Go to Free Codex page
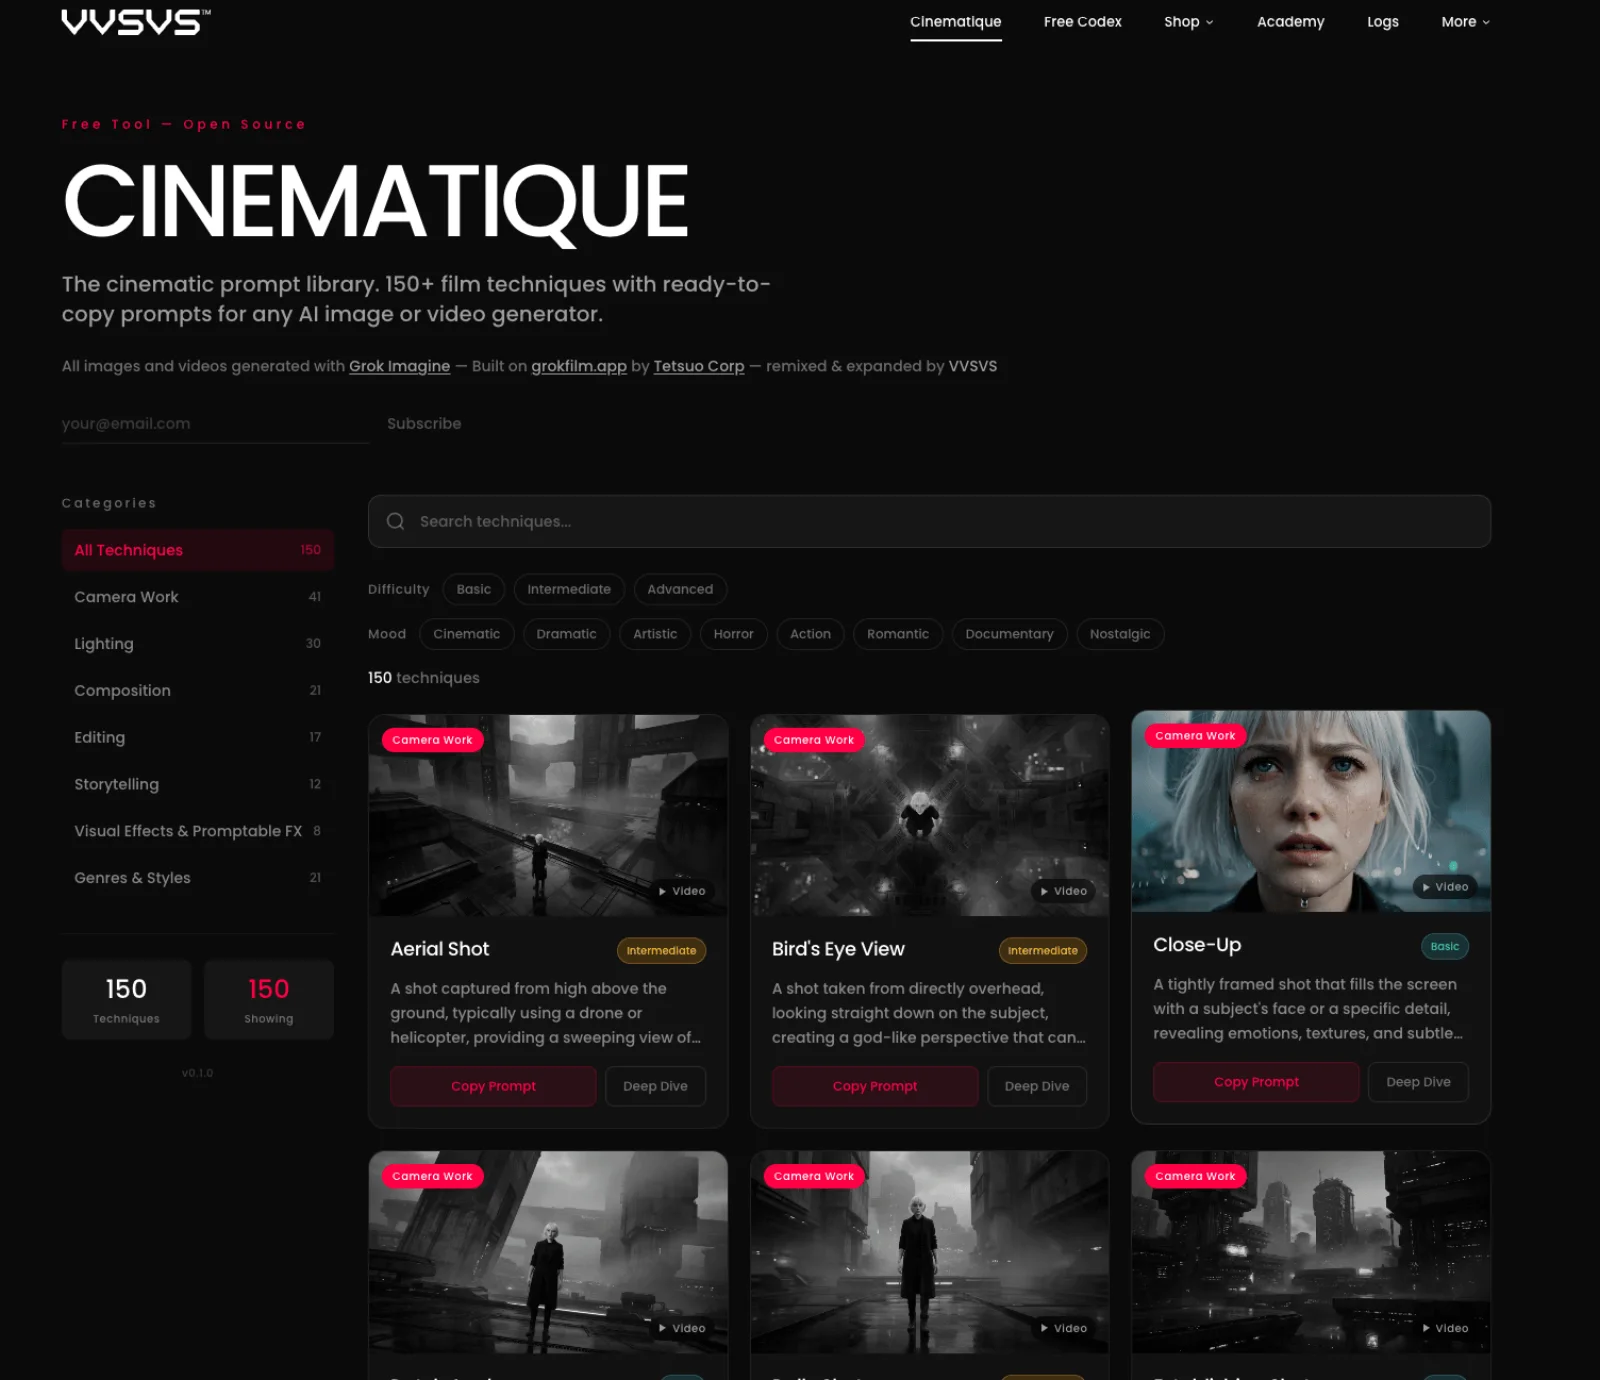 [1082, 22]
